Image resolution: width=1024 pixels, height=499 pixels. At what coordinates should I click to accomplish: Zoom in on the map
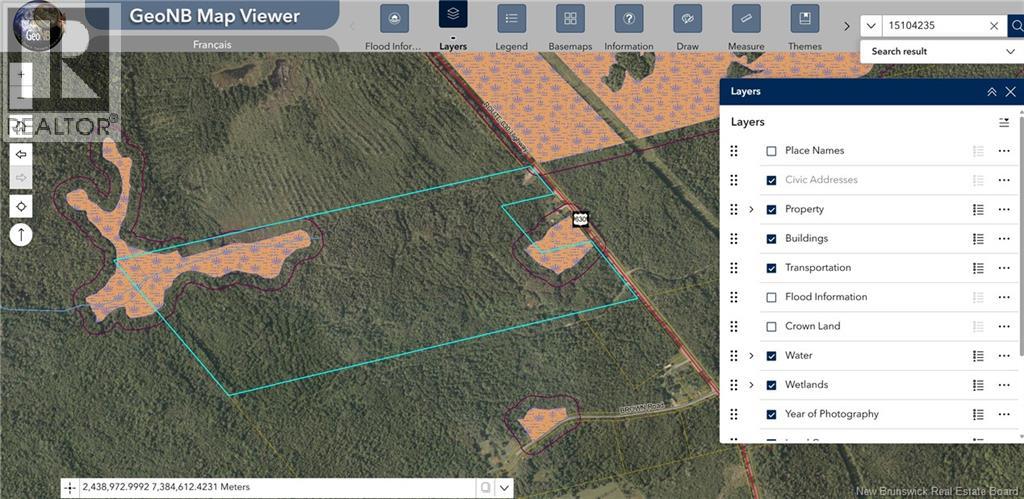pyautogui.click(x=21, y=74)
